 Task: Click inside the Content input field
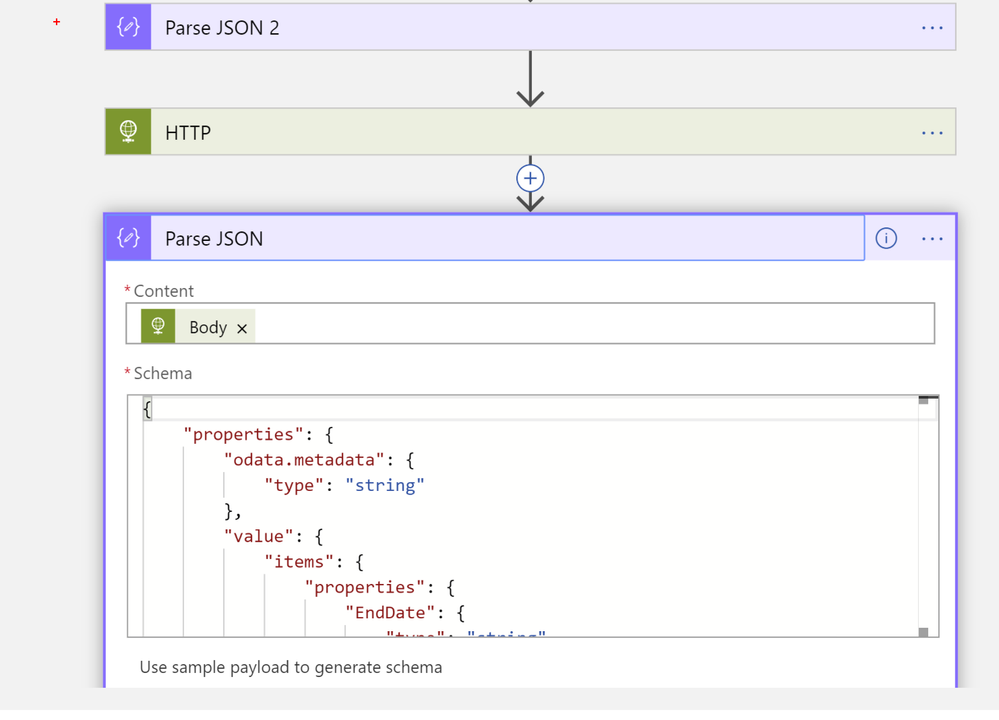(x=530, y=324)
